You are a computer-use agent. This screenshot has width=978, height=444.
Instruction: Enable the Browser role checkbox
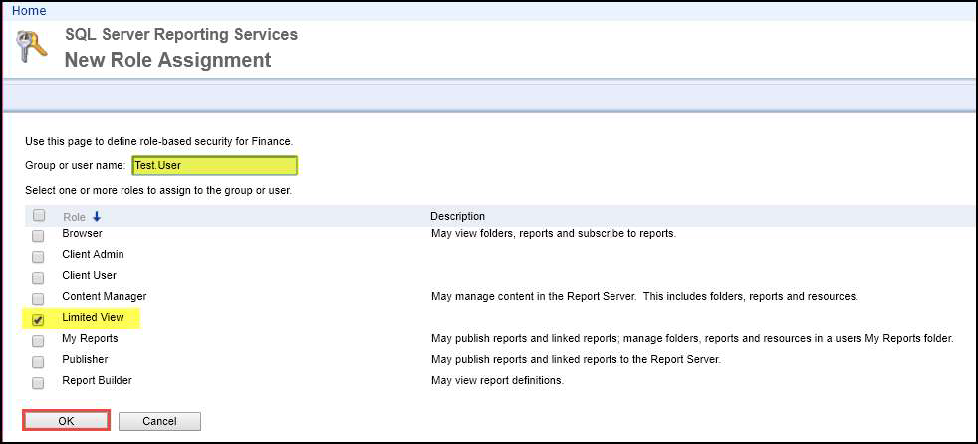[38, 236]
